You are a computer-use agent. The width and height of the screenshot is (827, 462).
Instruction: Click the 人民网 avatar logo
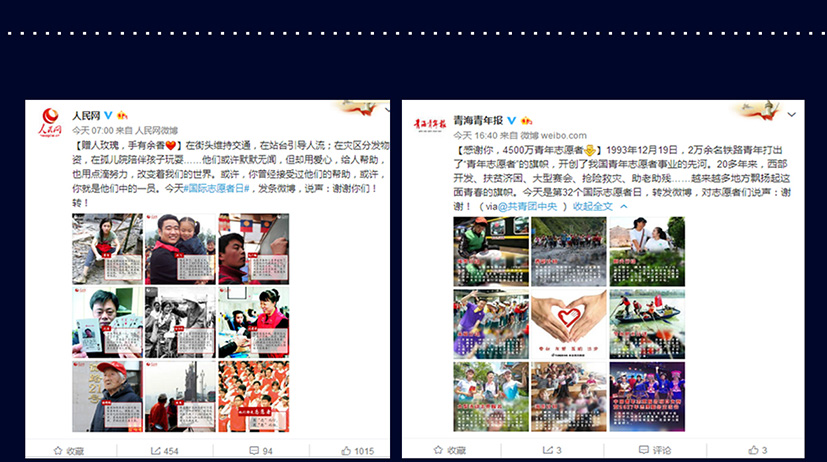tap(50, 122)
